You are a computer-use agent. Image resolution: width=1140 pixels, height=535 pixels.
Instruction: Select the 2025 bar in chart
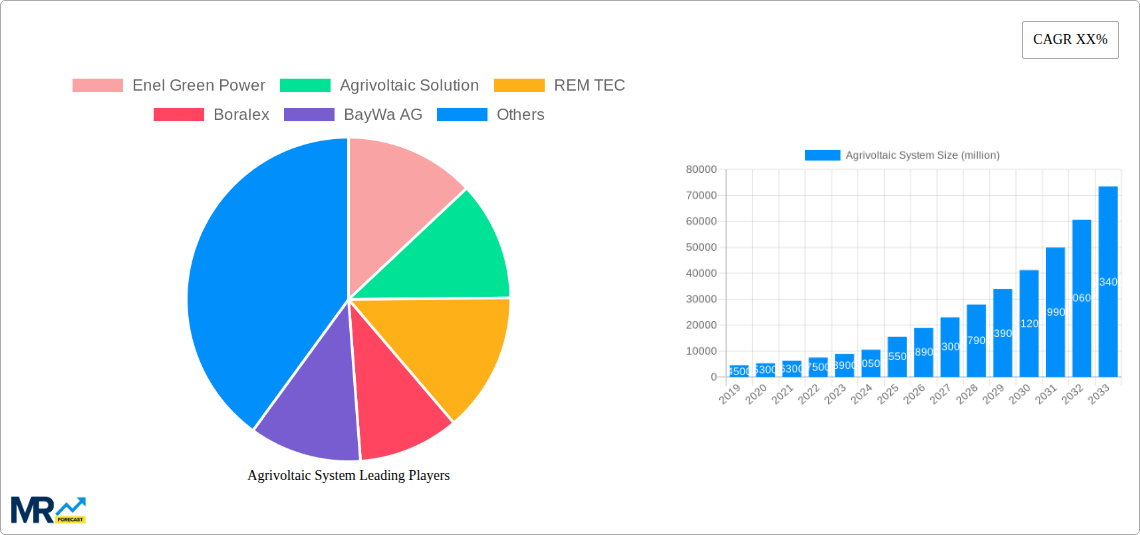coord(897,357)
